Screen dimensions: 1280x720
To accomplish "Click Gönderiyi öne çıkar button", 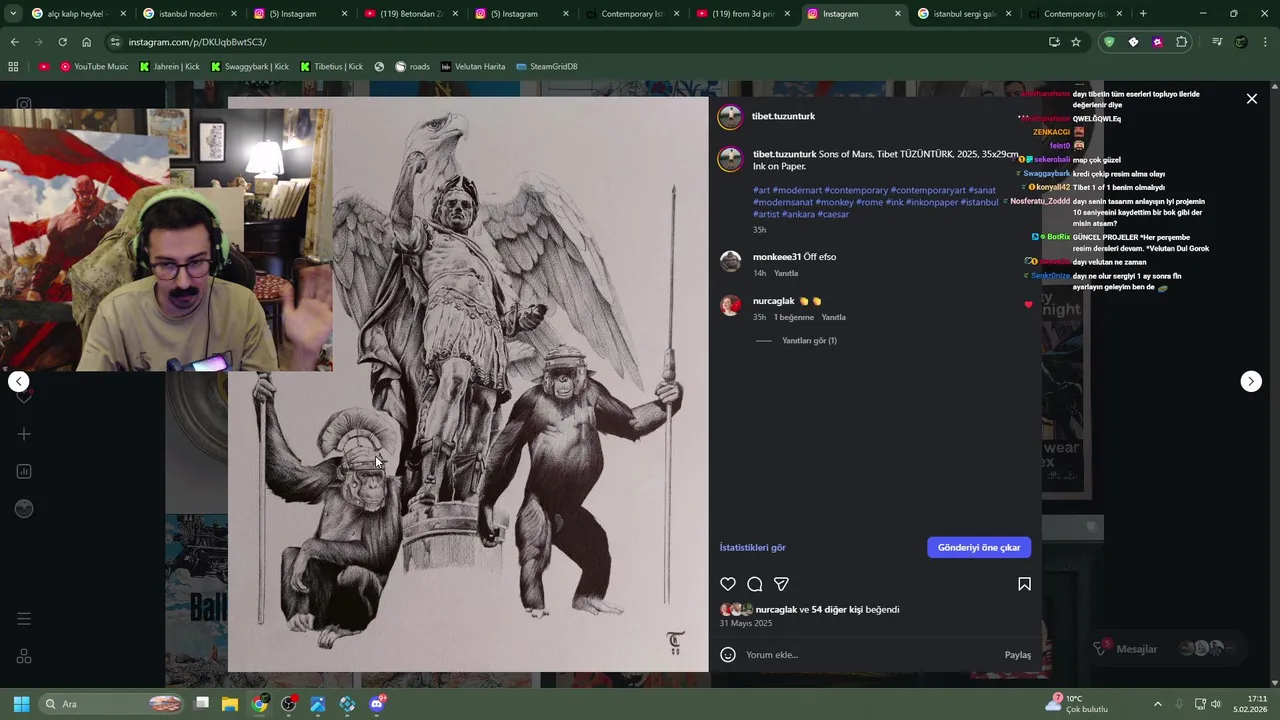I will (979, 547).
